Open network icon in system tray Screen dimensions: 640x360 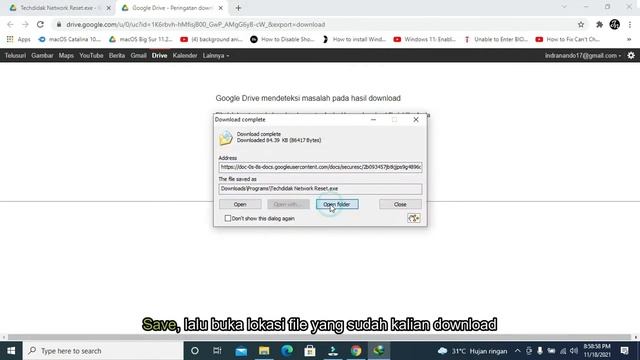tap(563, 351)
